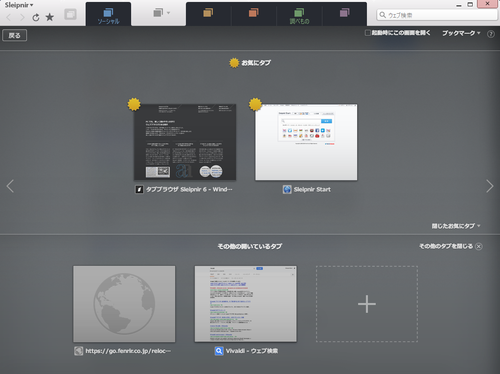Expand the closed favorite tabs dropdown
The image size is (500, 374).
coord(456,226)
